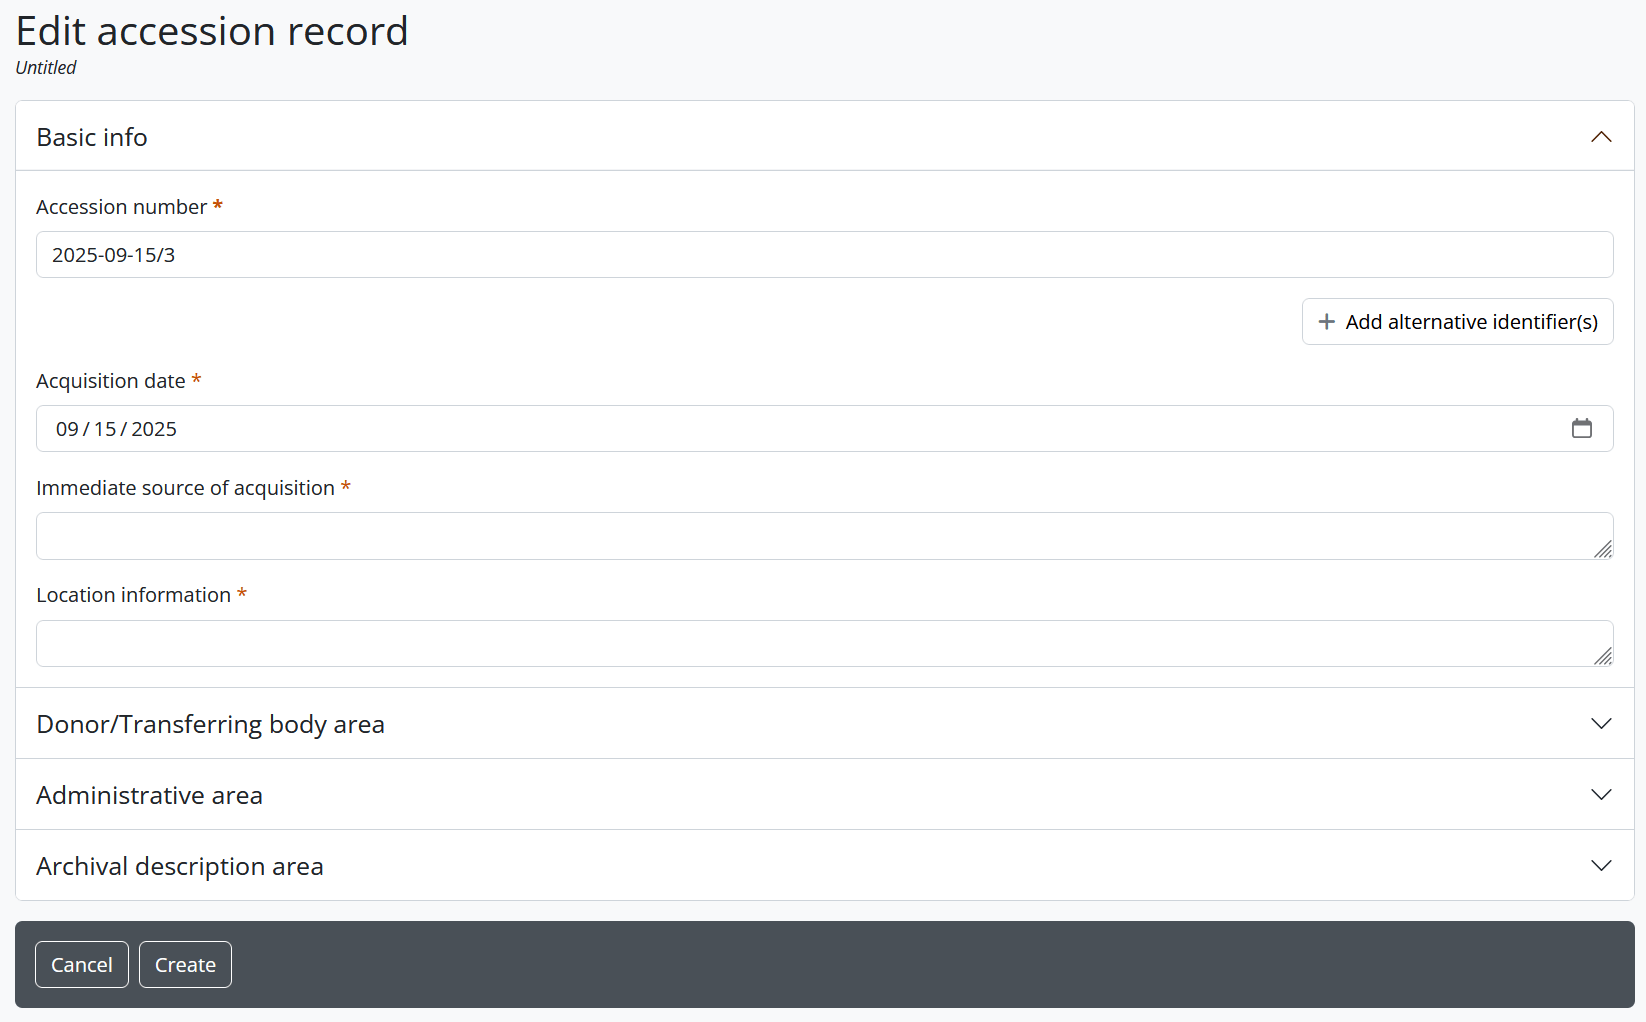Click the up chevron on Basic info
Viewport: 1646px width, 1022px height.
tap(1600, 137)
